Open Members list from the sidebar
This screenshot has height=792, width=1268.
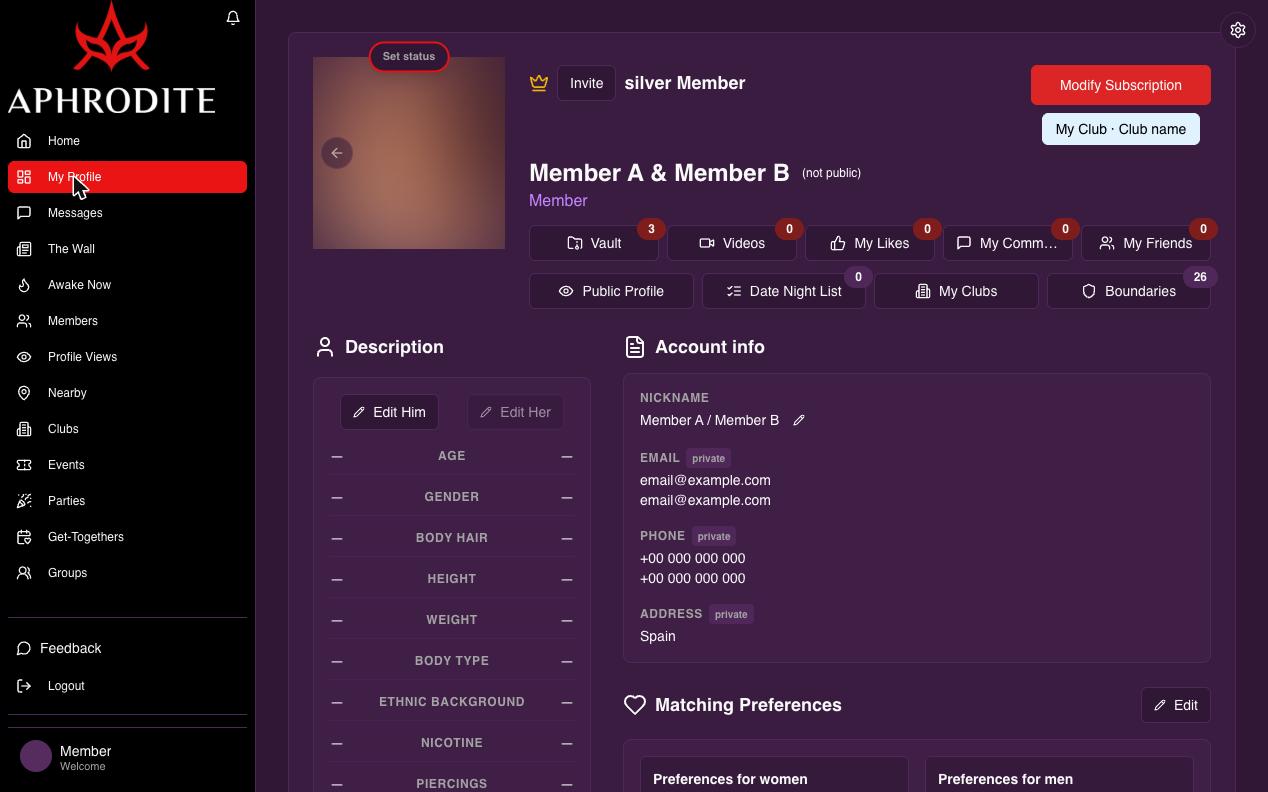coord(128,321)
